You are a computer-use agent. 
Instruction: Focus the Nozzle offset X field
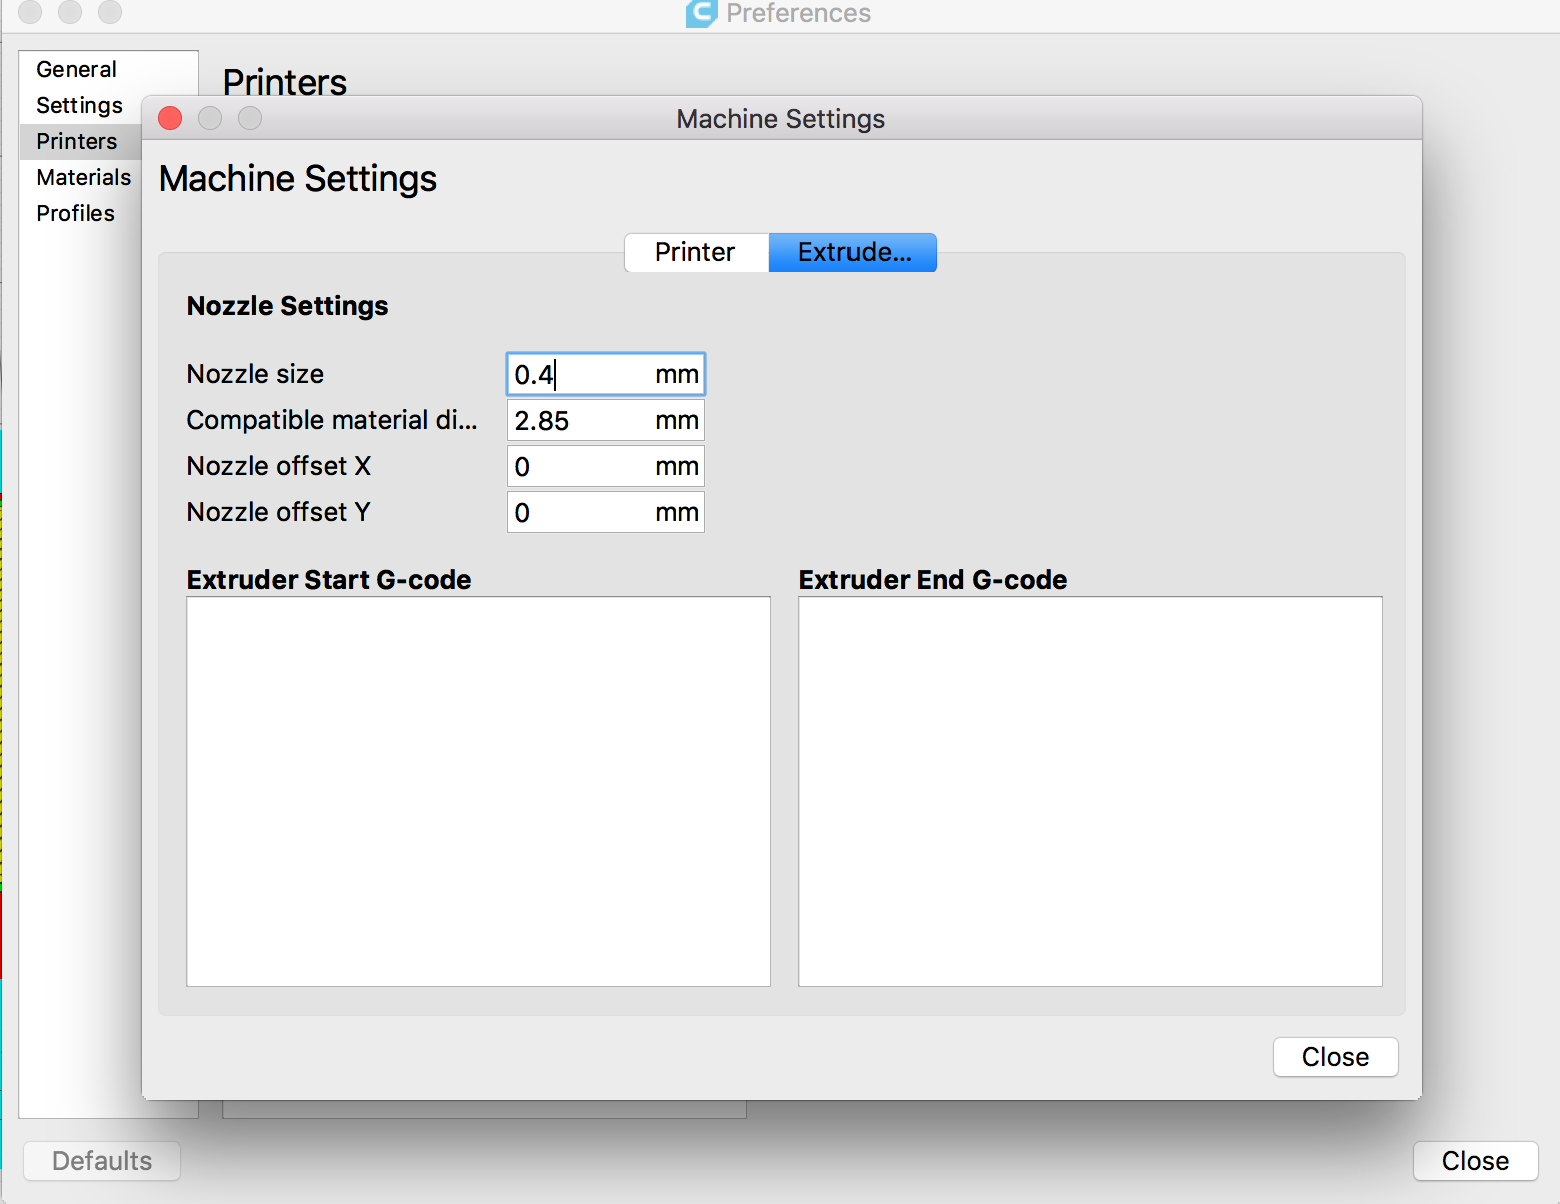click(x=580, y=466)
